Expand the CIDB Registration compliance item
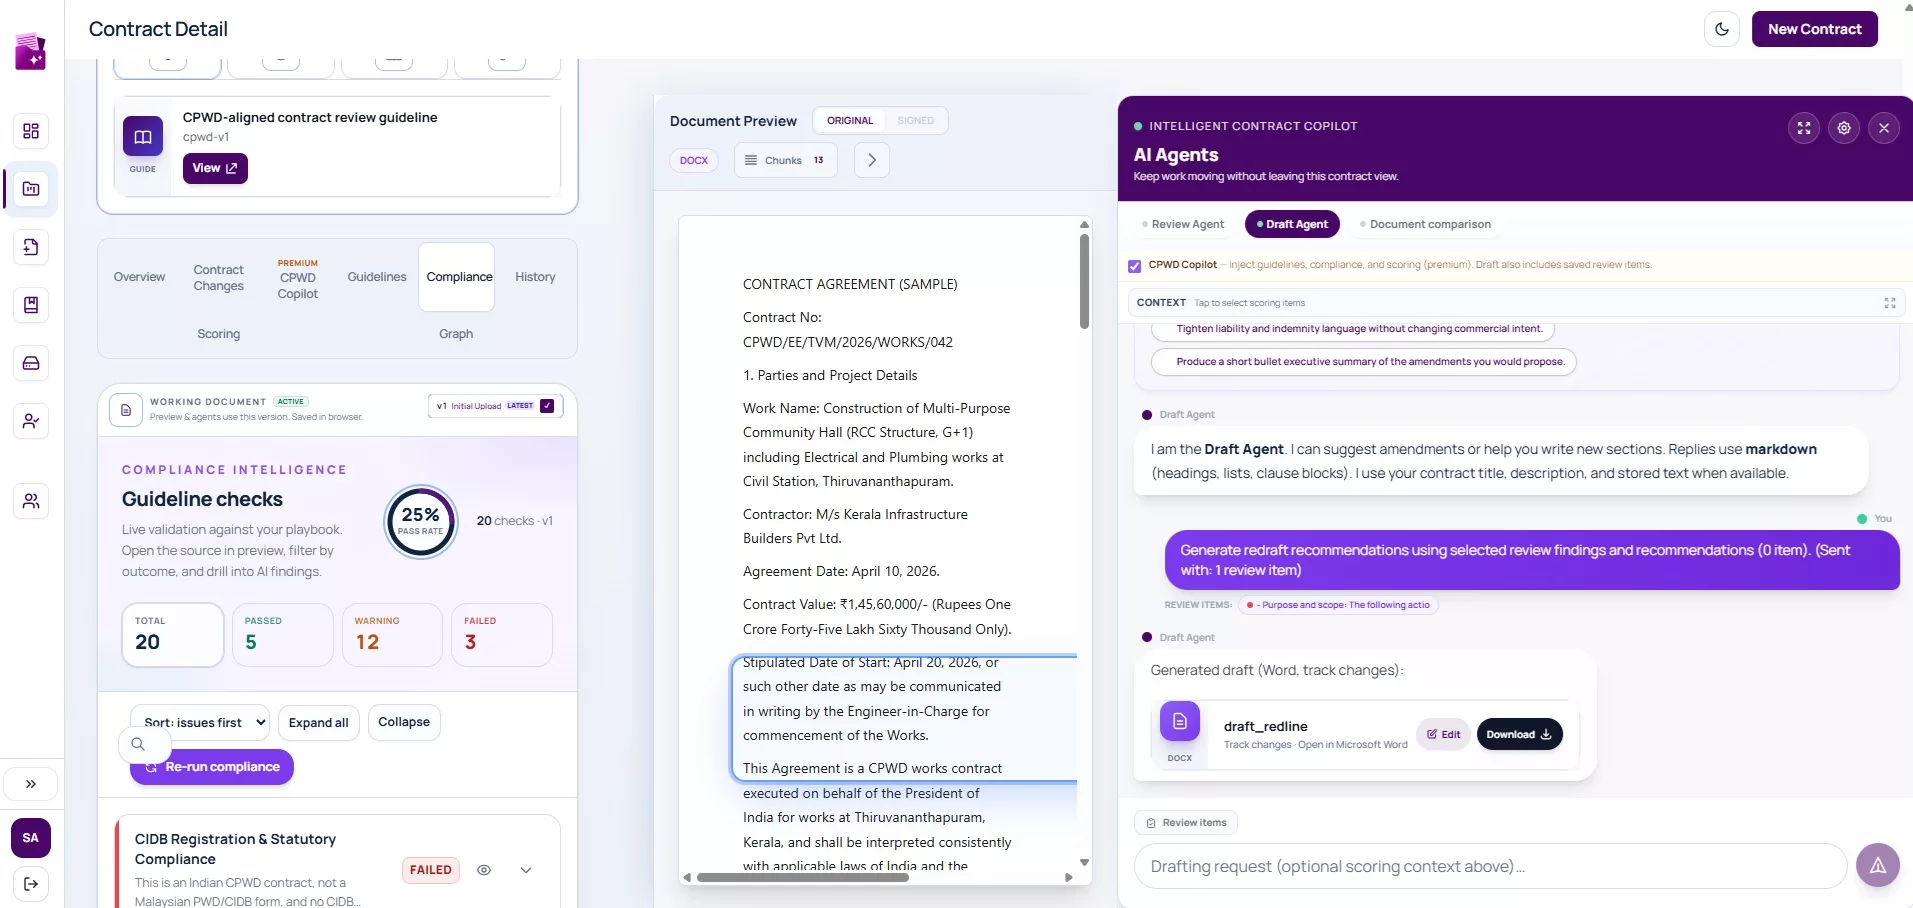The width and height of the screenshot is (1913, 908). coord(526,870)
